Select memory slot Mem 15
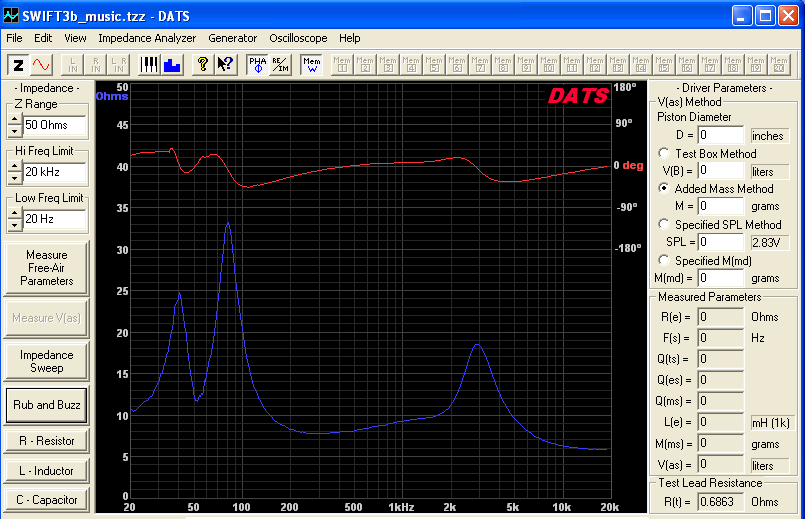Screen dimensions: 805x519 (x=664, y=65)
